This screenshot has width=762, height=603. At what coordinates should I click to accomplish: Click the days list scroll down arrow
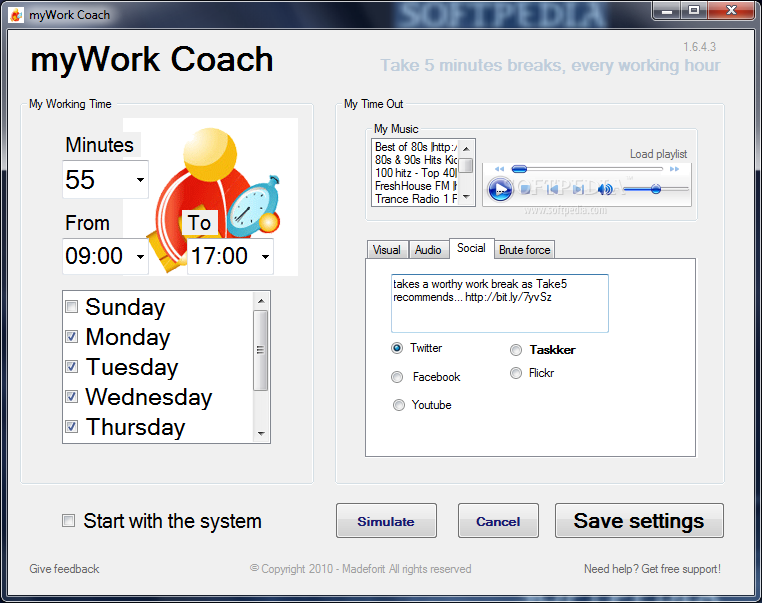point(261,433)
